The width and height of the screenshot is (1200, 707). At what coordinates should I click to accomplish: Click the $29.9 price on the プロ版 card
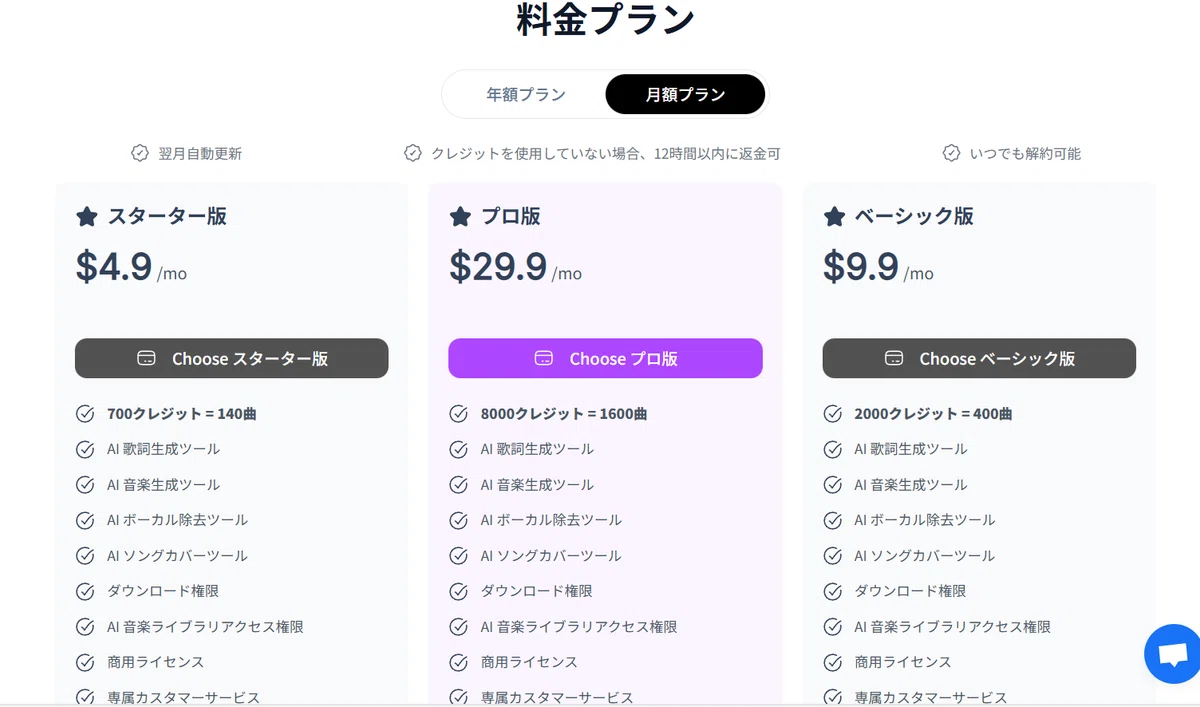click(x=498, y=267)
